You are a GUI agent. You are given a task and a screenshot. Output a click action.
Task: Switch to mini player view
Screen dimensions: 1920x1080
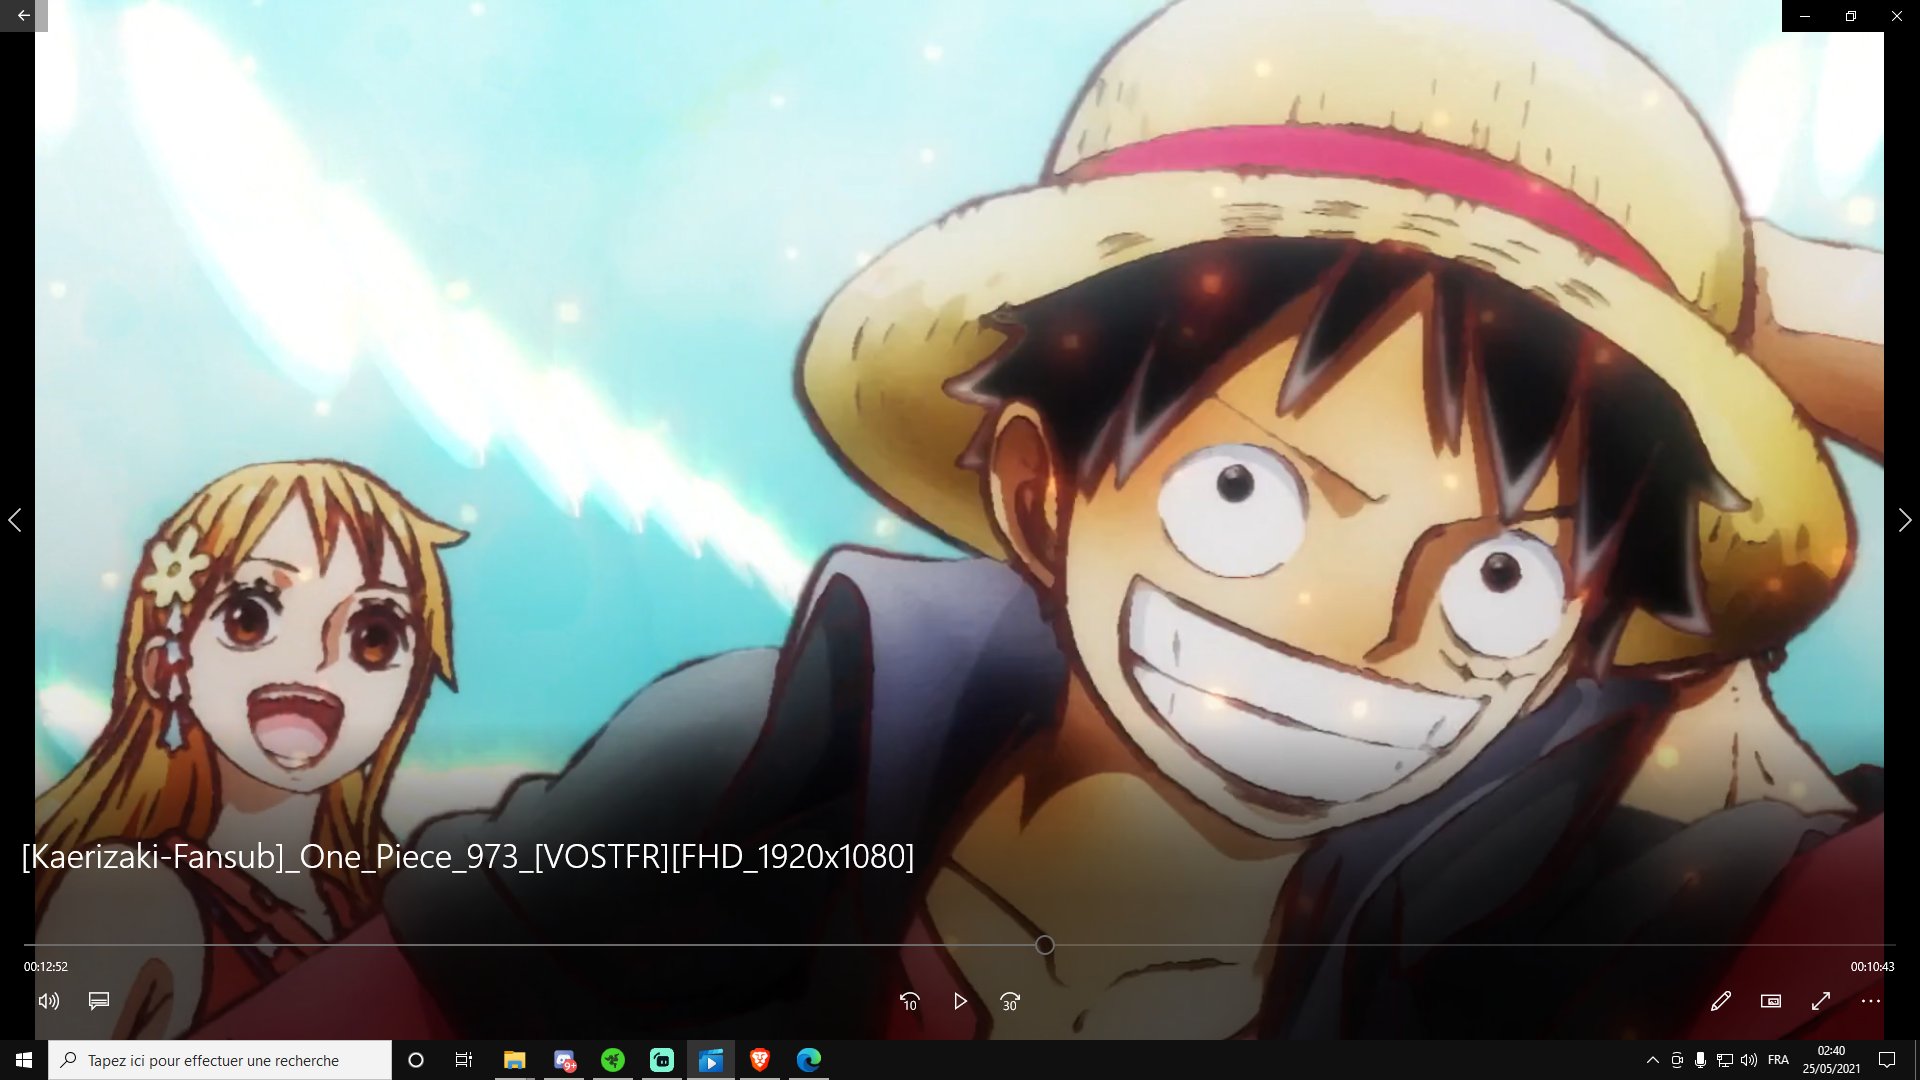pos(1771,1001)
